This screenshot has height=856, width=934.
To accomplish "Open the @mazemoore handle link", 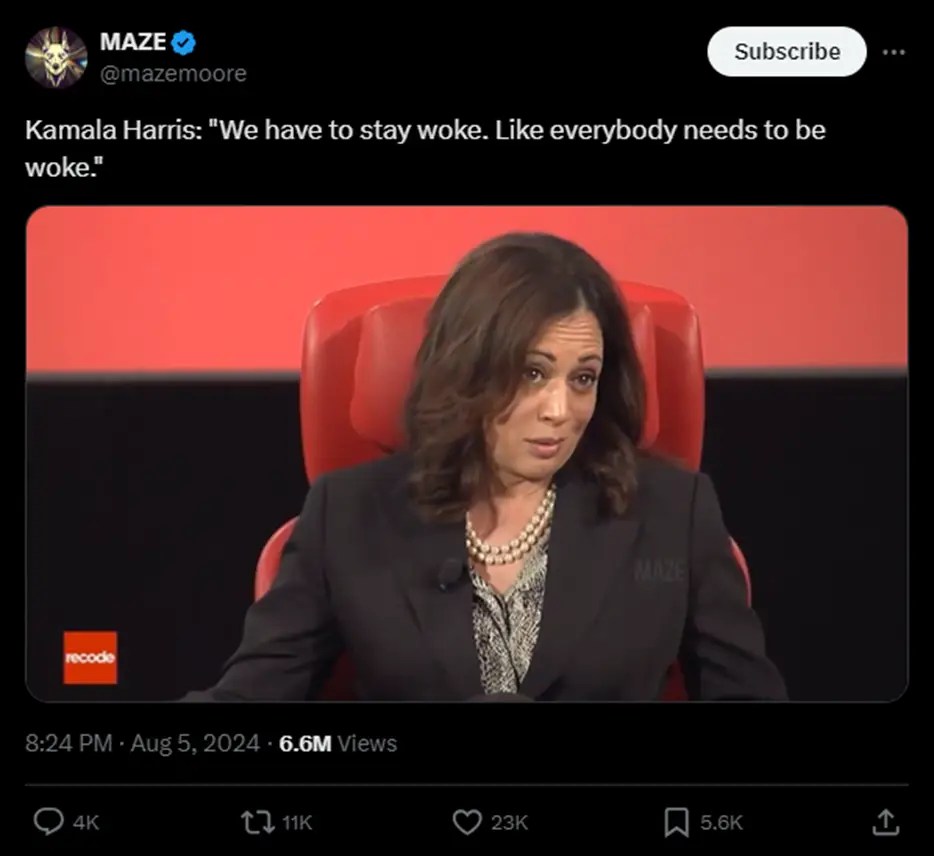I will tap(173, 73).
